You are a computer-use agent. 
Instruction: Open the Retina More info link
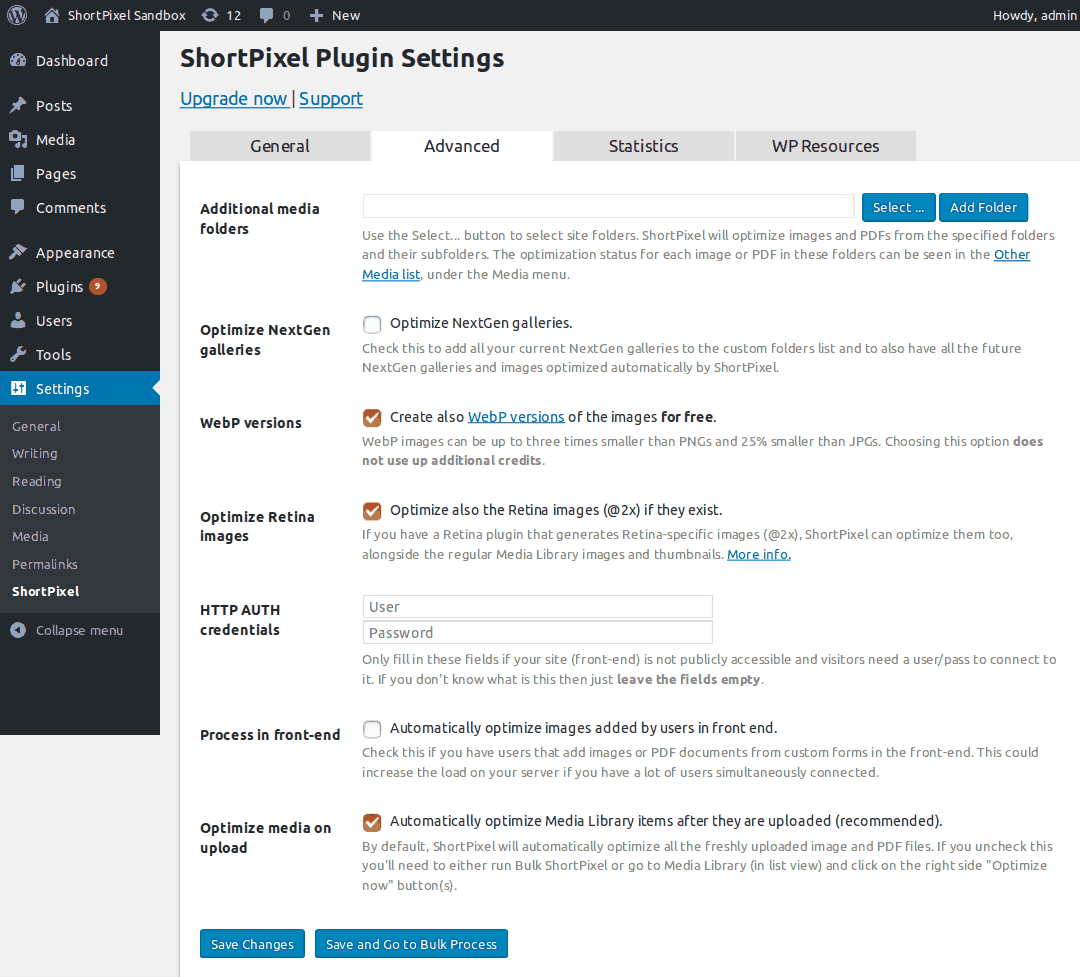(759, 554)
